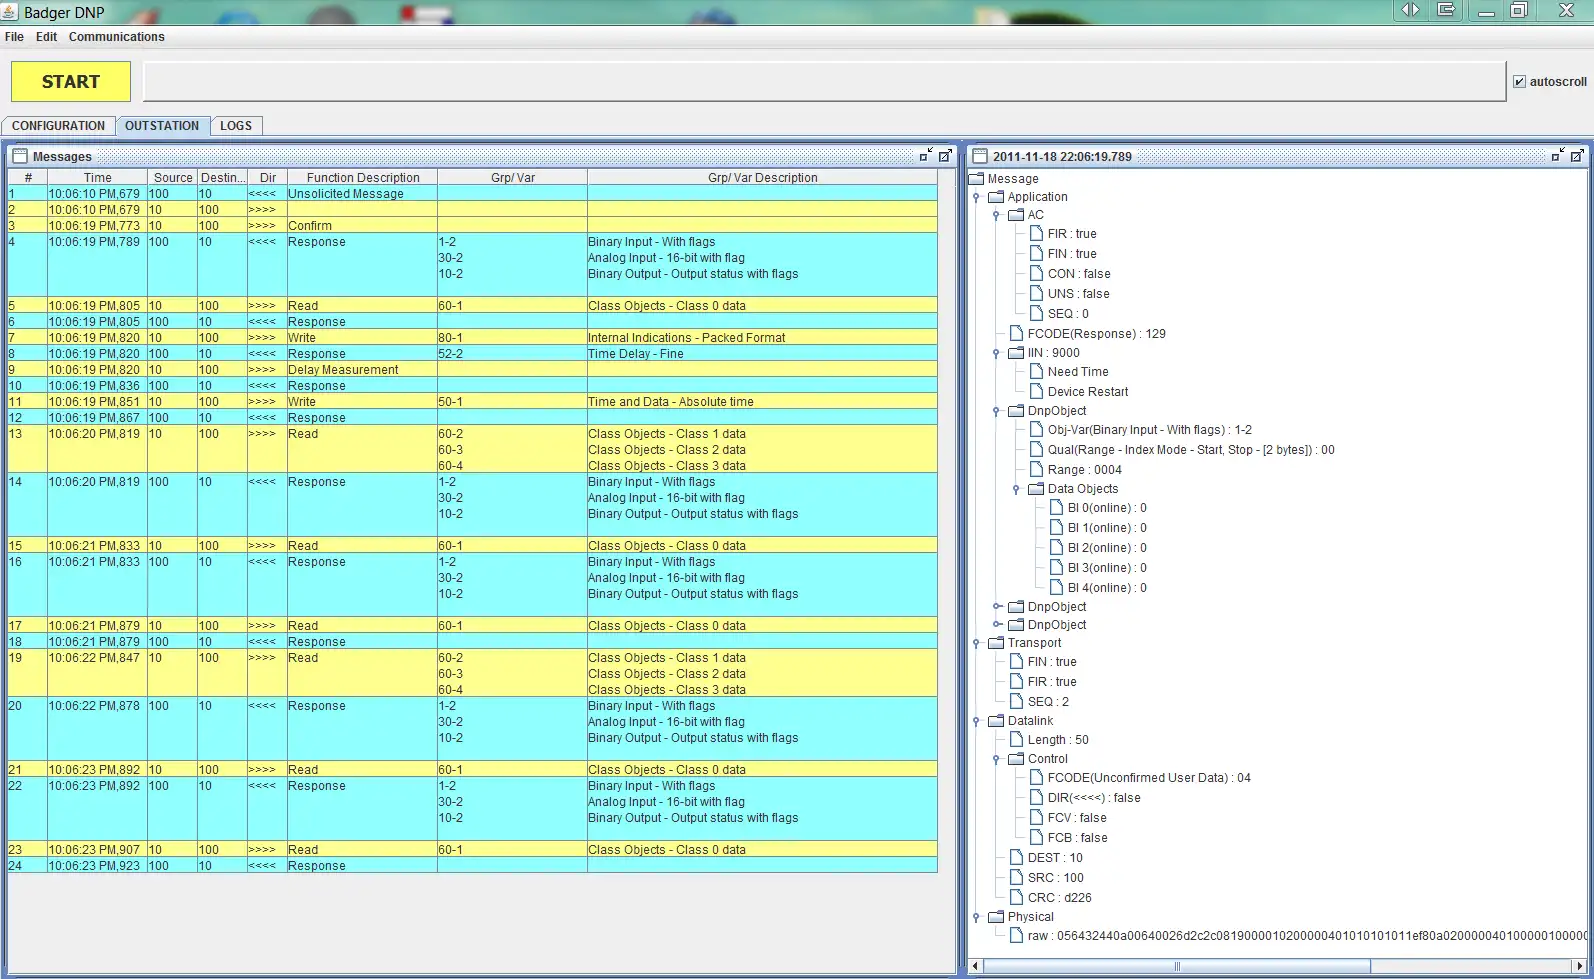This screenshot has width=1594, height=979.
Task: Detach the message detail panel
Action: (1557, 156)
